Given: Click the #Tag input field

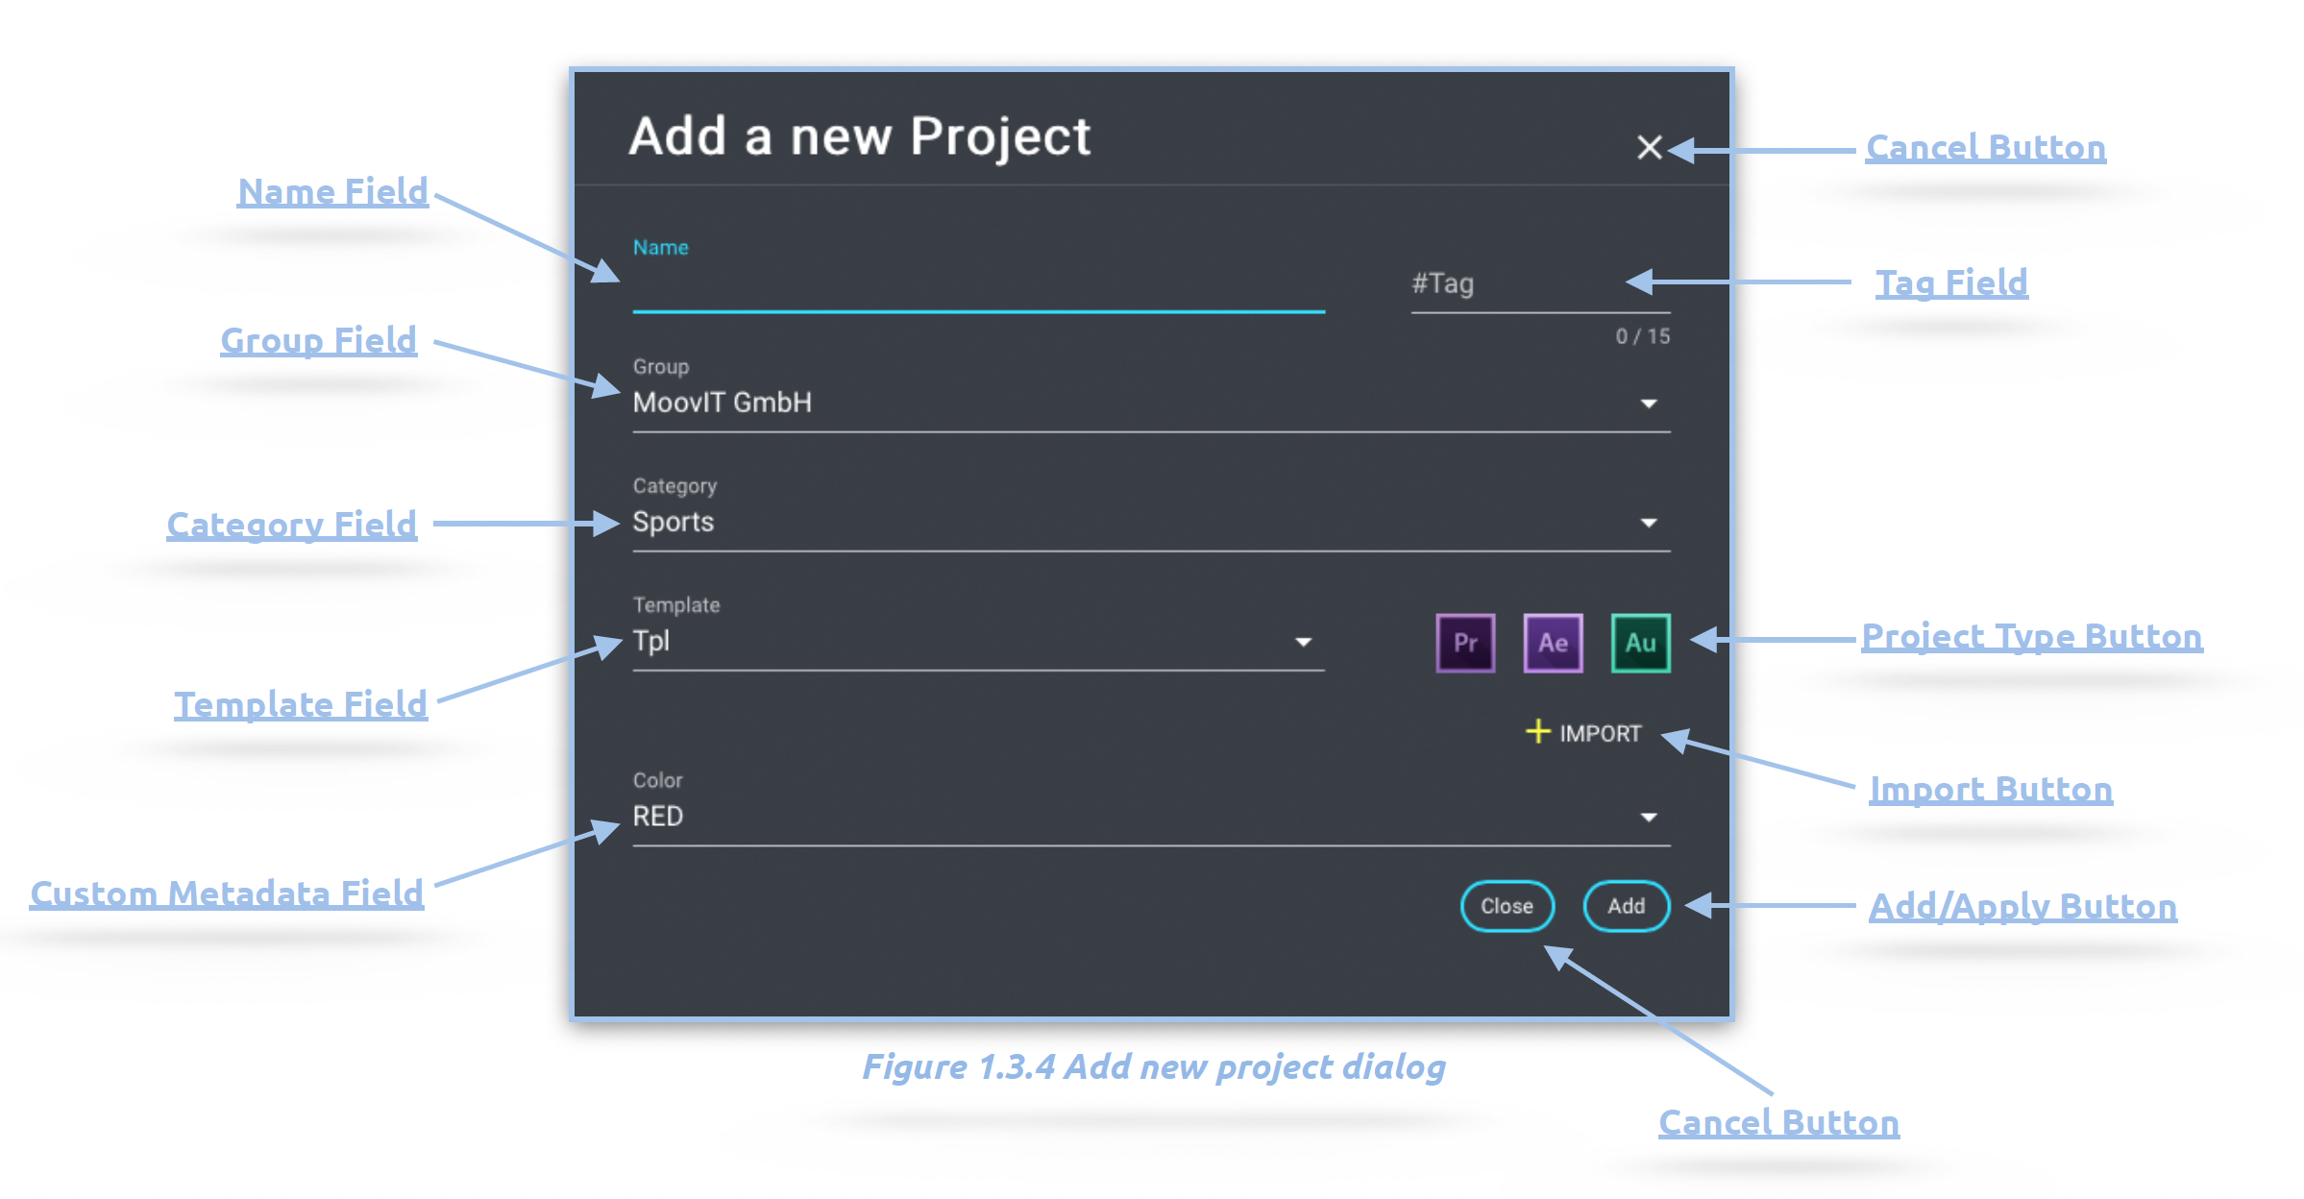Looking at the screenshot, I should point(1538,285).
